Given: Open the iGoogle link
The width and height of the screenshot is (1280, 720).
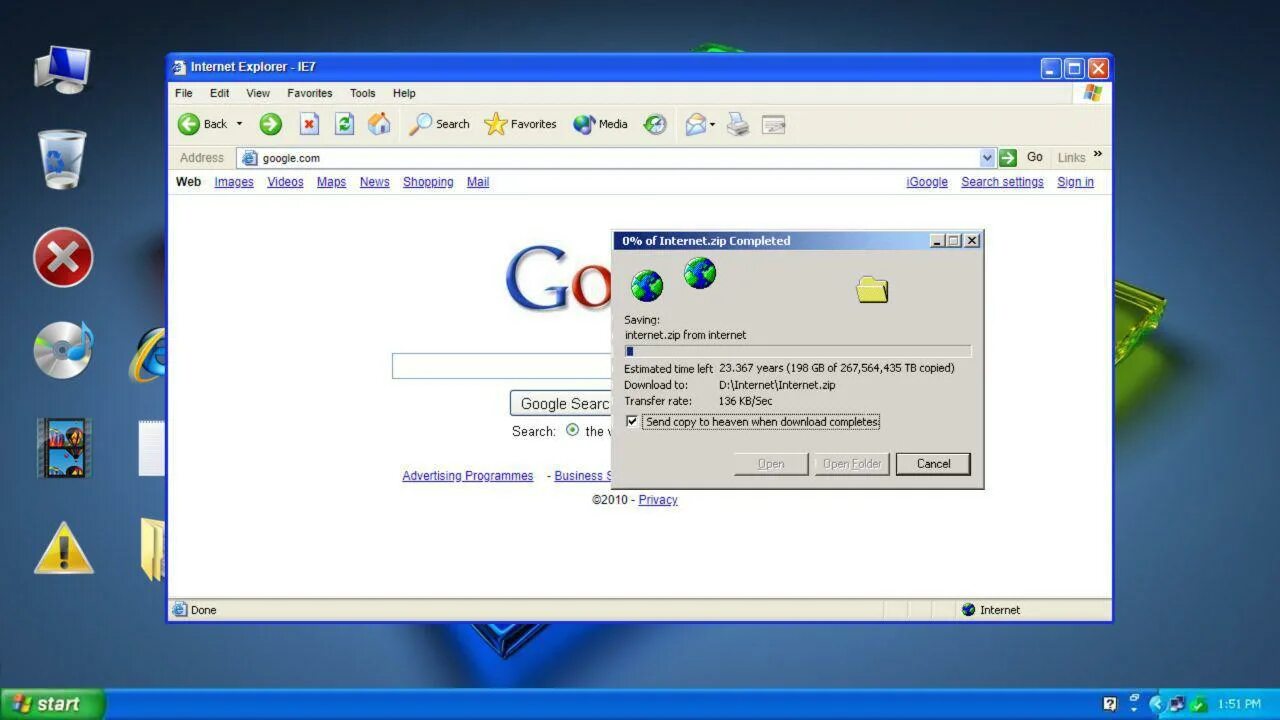Looking at the screenshot, I should click(927, 182).
